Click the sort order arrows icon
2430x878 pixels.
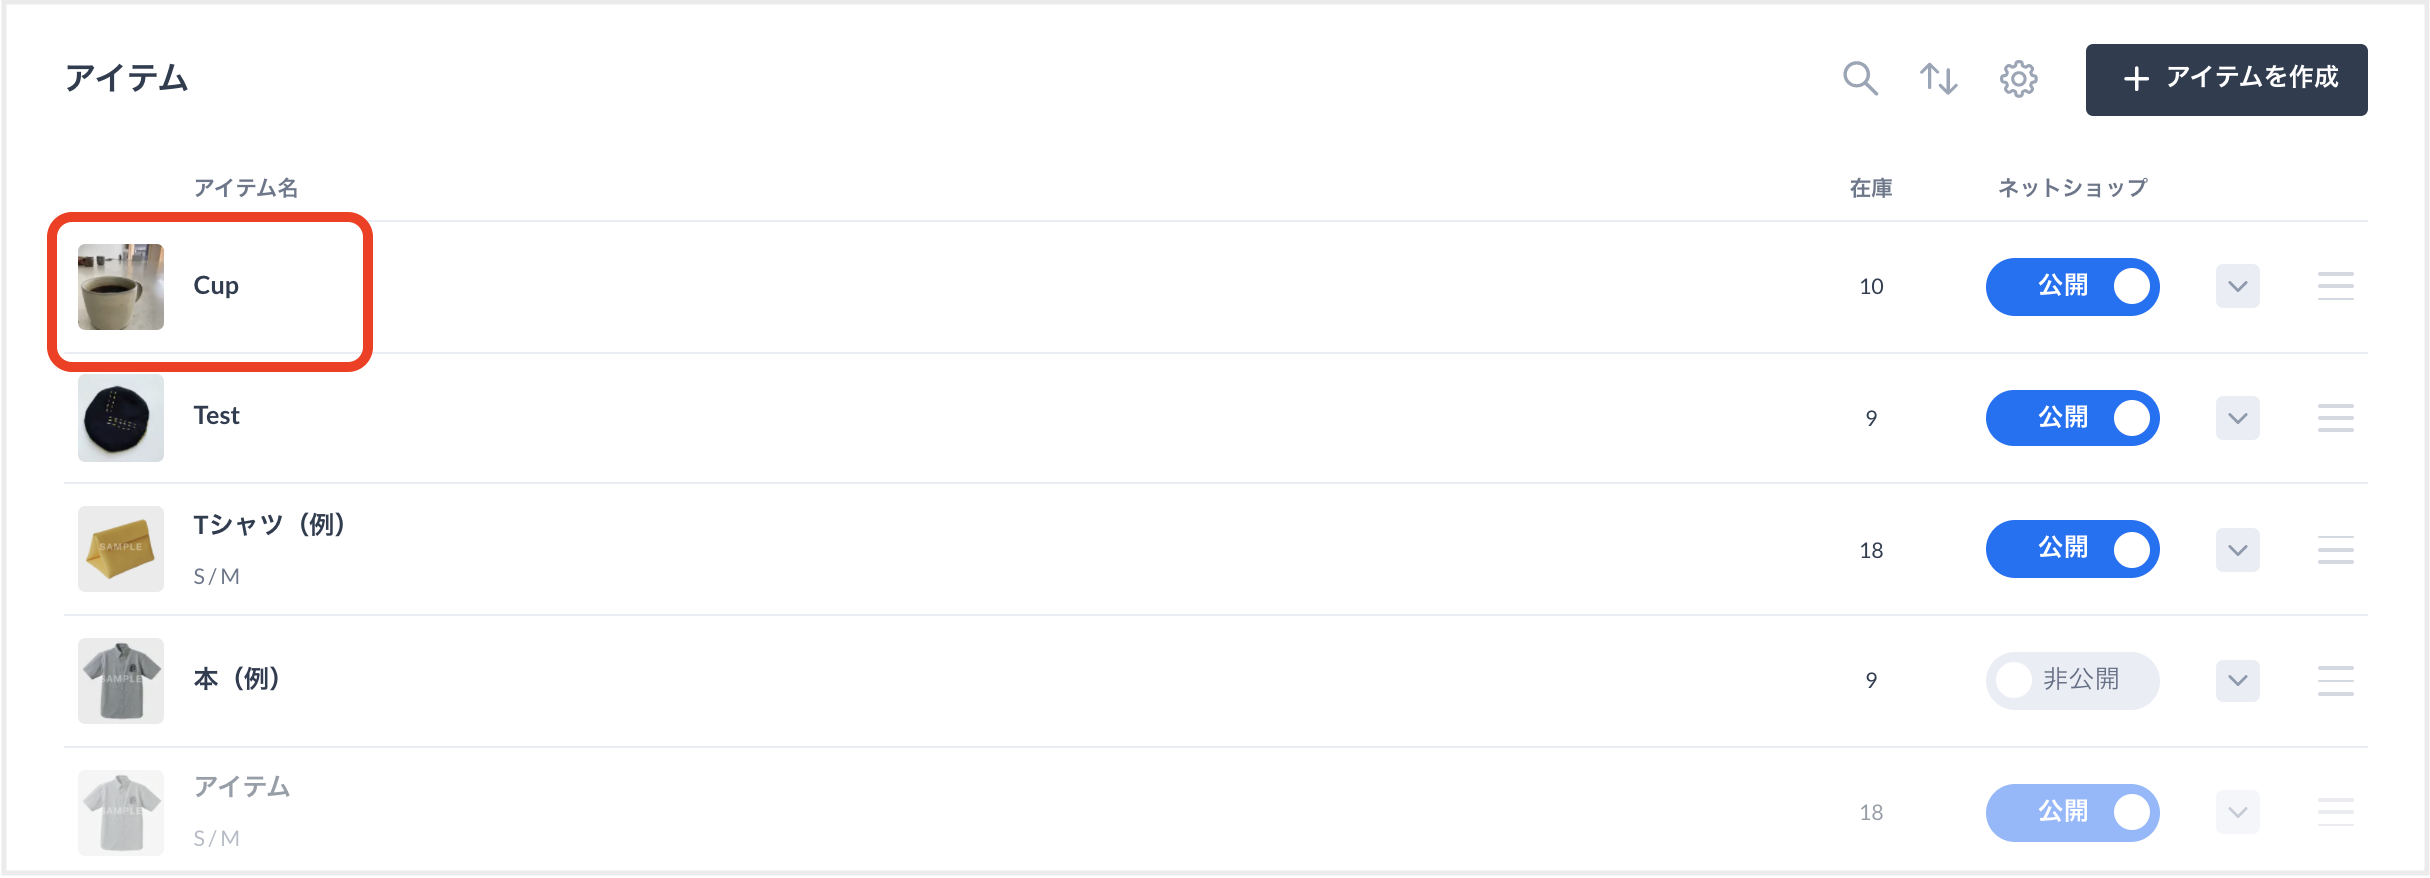[x=1938, y=78]
